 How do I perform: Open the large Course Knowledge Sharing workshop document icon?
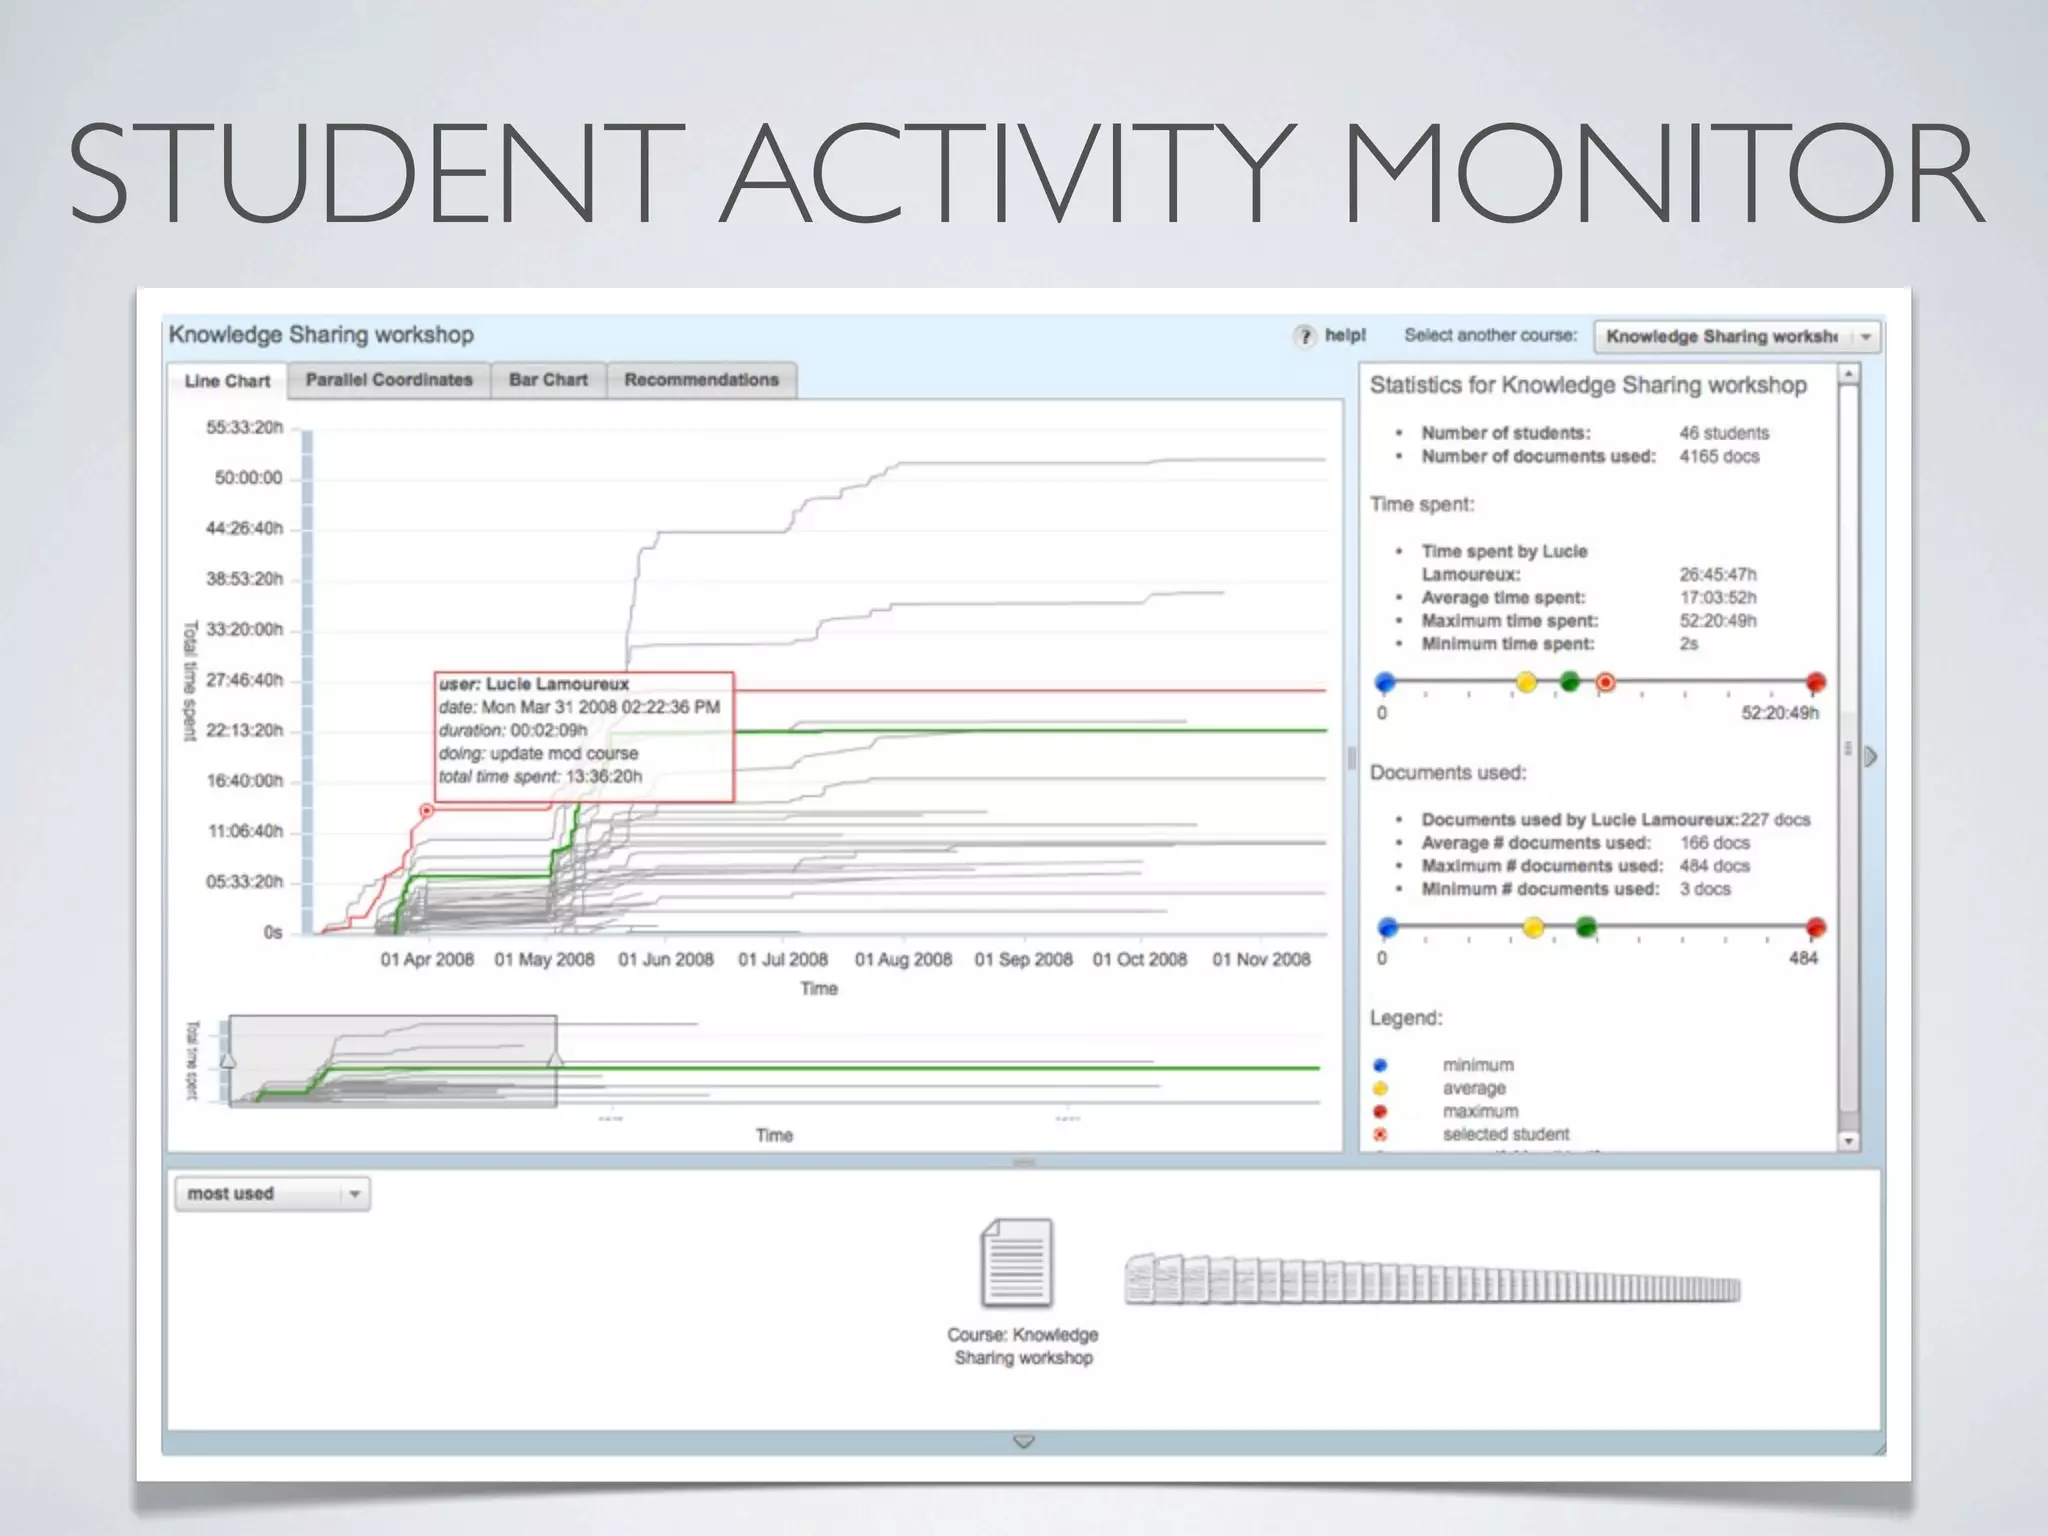[1016, 1262]
